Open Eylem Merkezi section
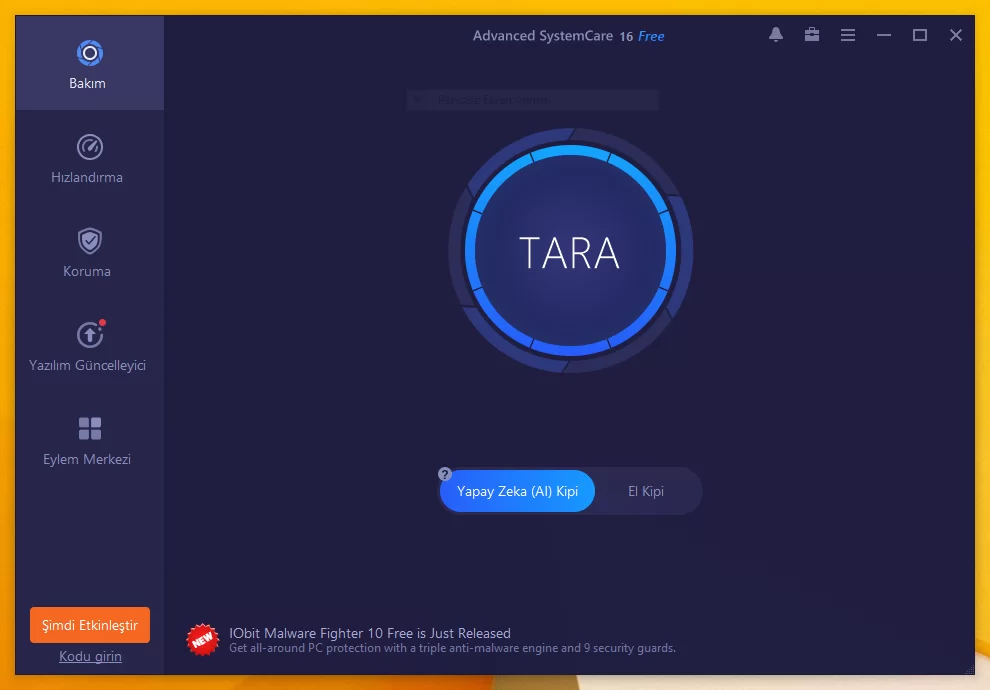Image resolution: width=990 pixels, height=690 pixels. pos(89,440)
